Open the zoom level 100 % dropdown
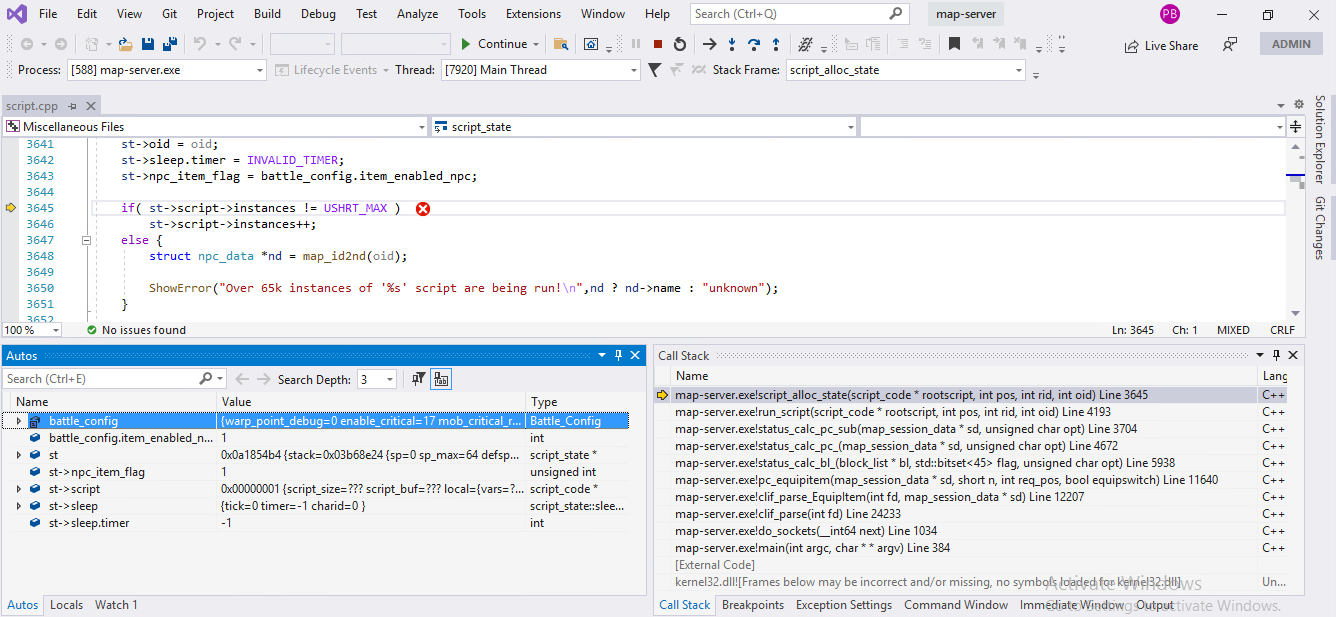This screenshot has height=617, width=1336. [x=55, y=330]
